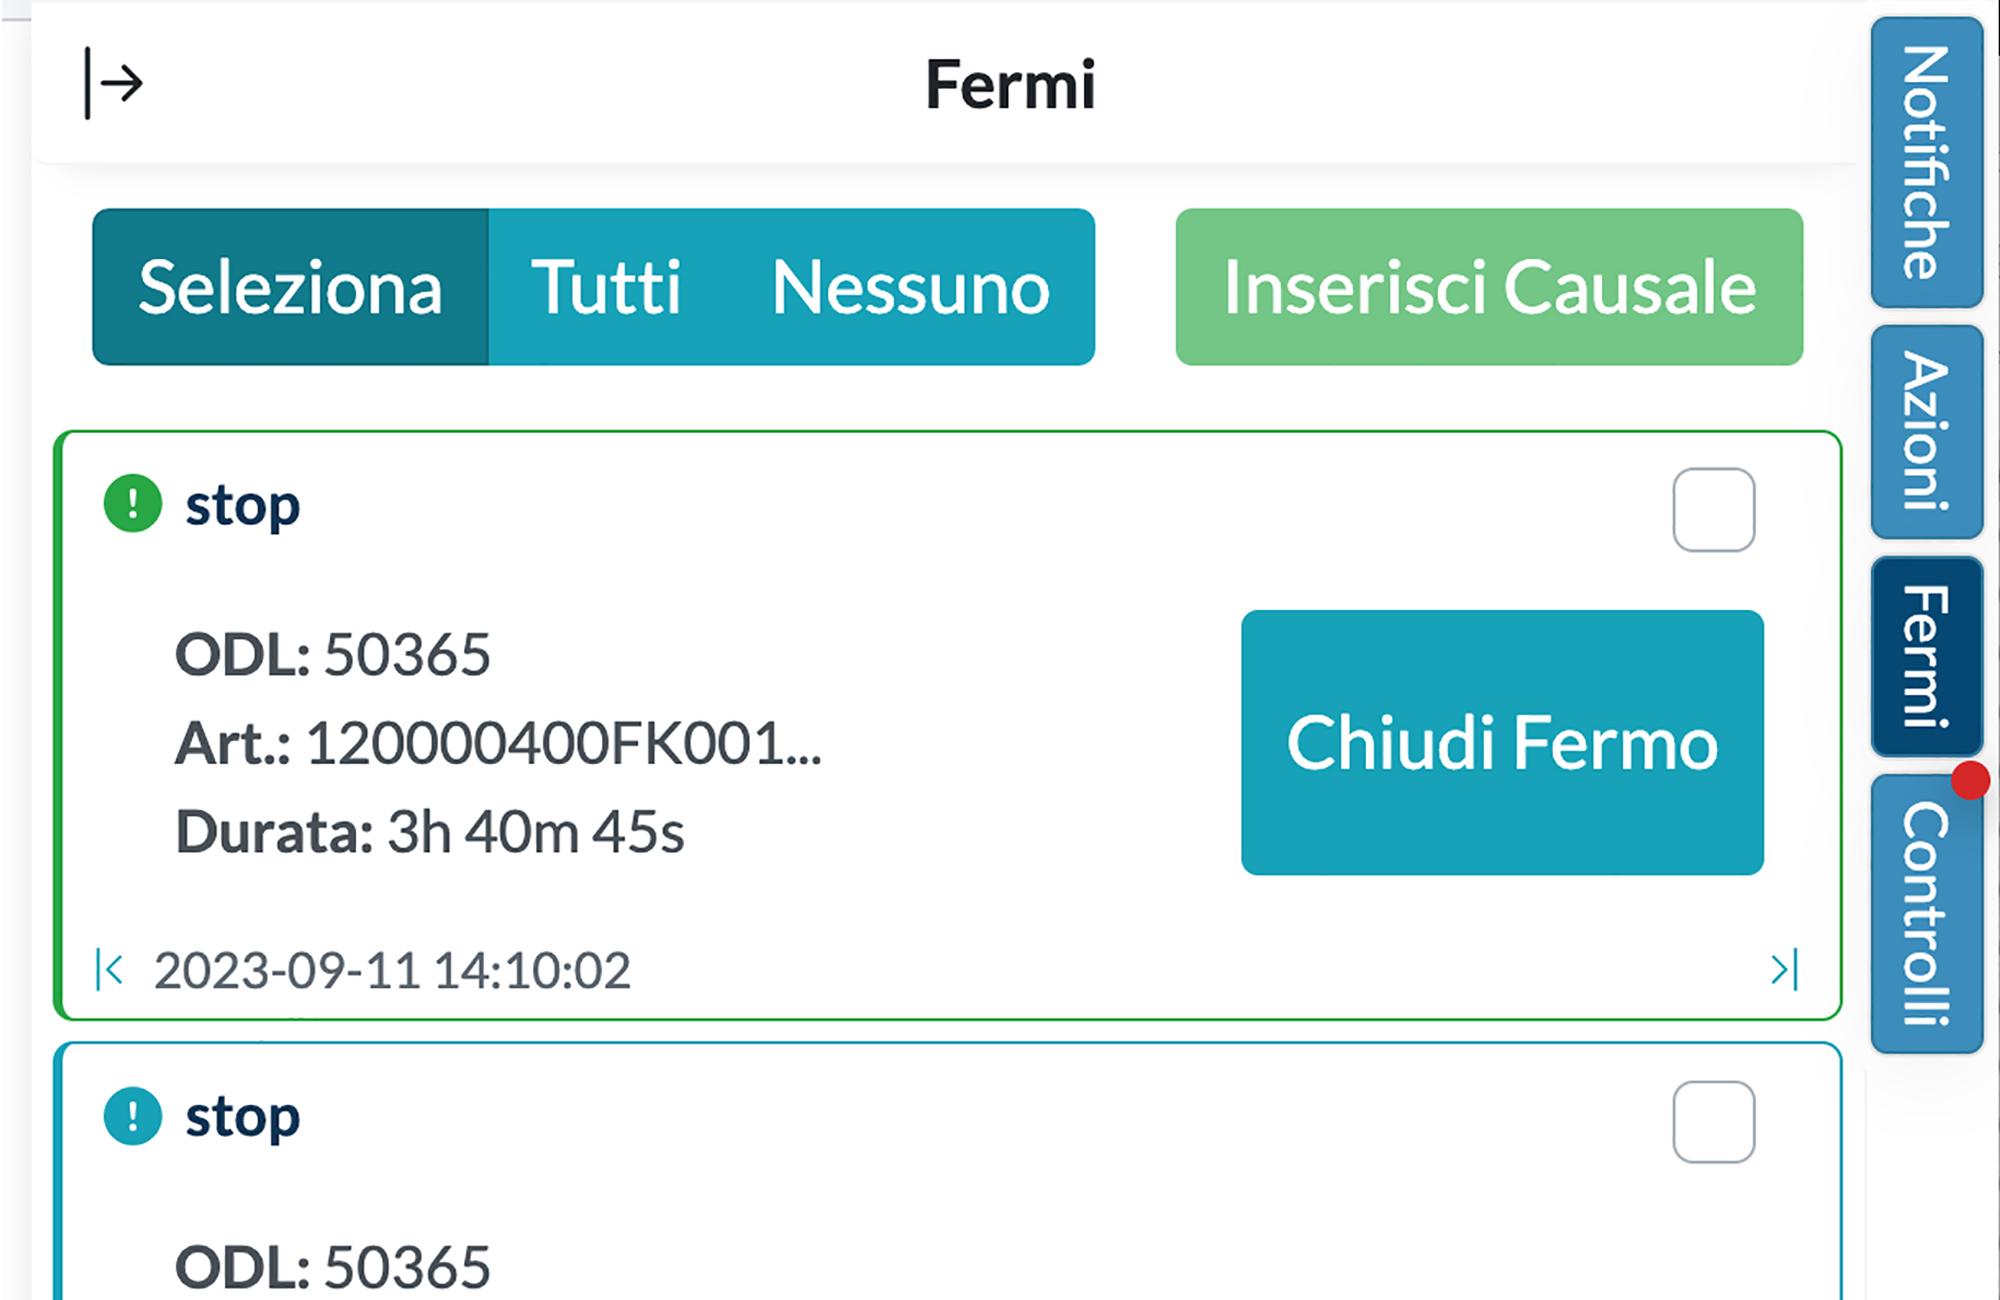The height and width of the screenshot is (1300, 2000).
Task: Switch to the Azioni side tab
Action: click(x=1926, y=431)
